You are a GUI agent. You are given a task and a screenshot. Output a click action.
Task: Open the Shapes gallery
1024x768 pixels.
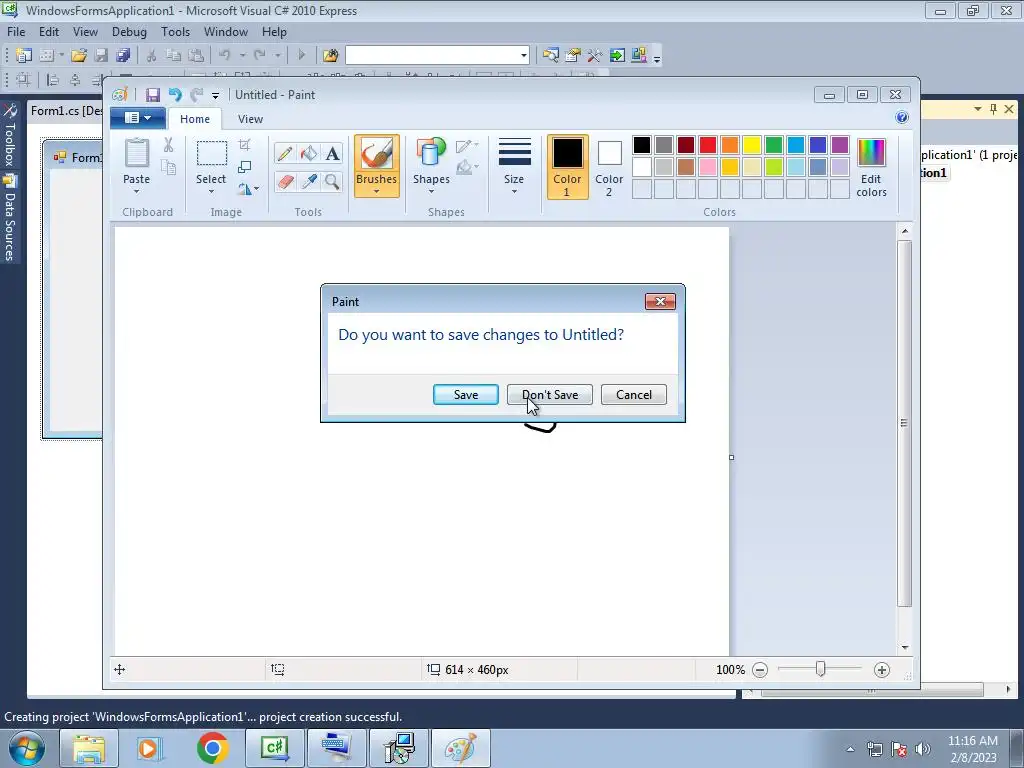click(x=431, y=166)
